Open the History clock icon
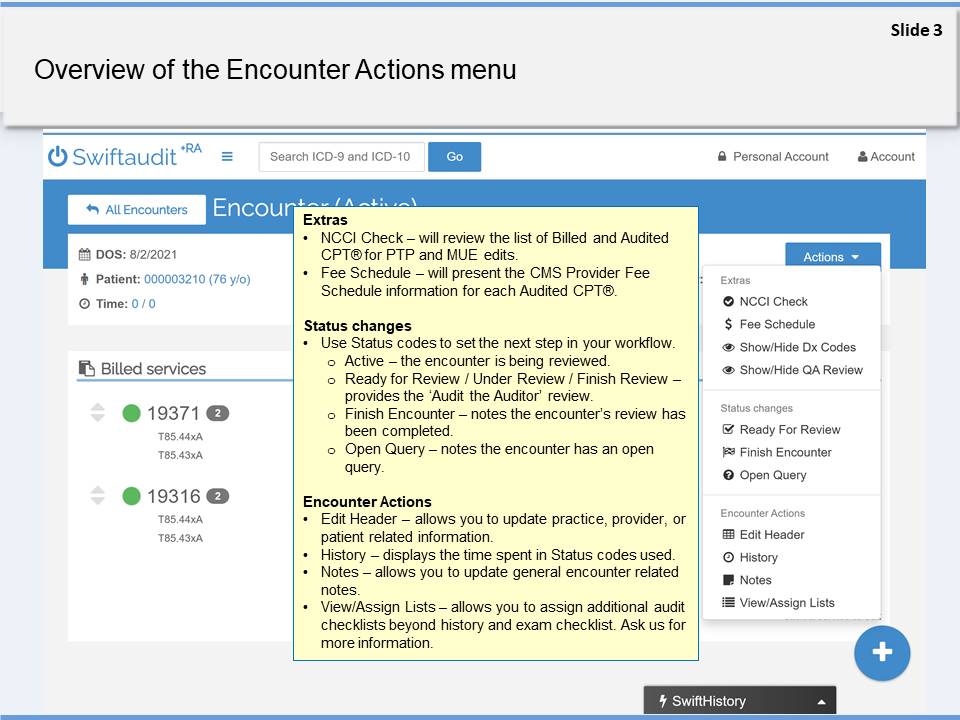Viewport: 960px width, 720px height. pyautogui.click(x=756, y=557)
